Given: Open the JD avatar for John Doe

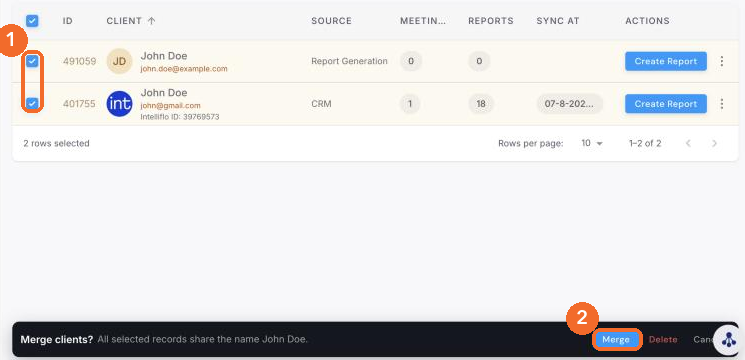Looking at the screenshot, I should [x=119, y=61].
